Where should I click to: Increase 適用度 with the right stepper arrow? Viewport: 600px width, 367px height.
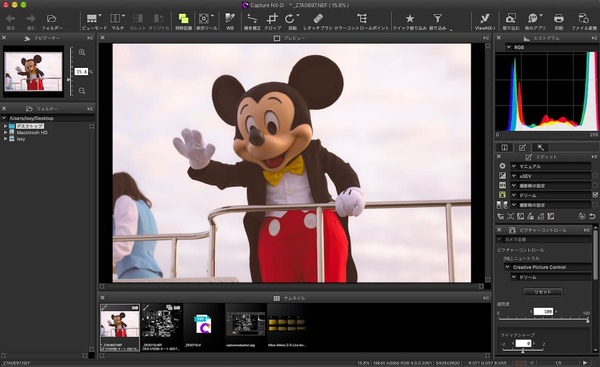pyautogui.click(x=556, y=312)
